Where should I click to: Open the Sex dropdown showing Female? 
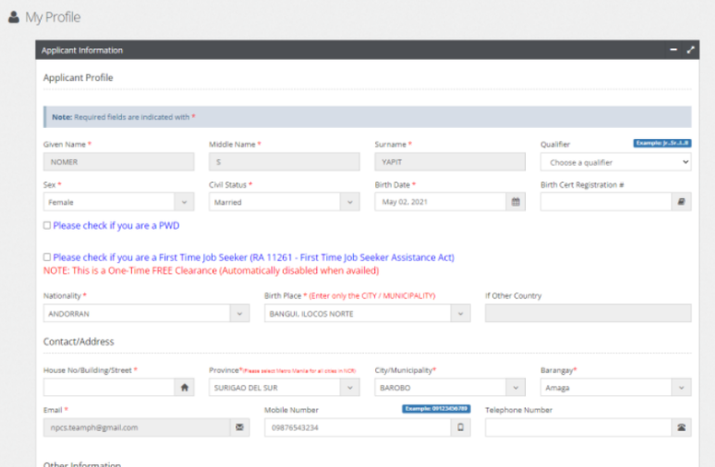119,202
